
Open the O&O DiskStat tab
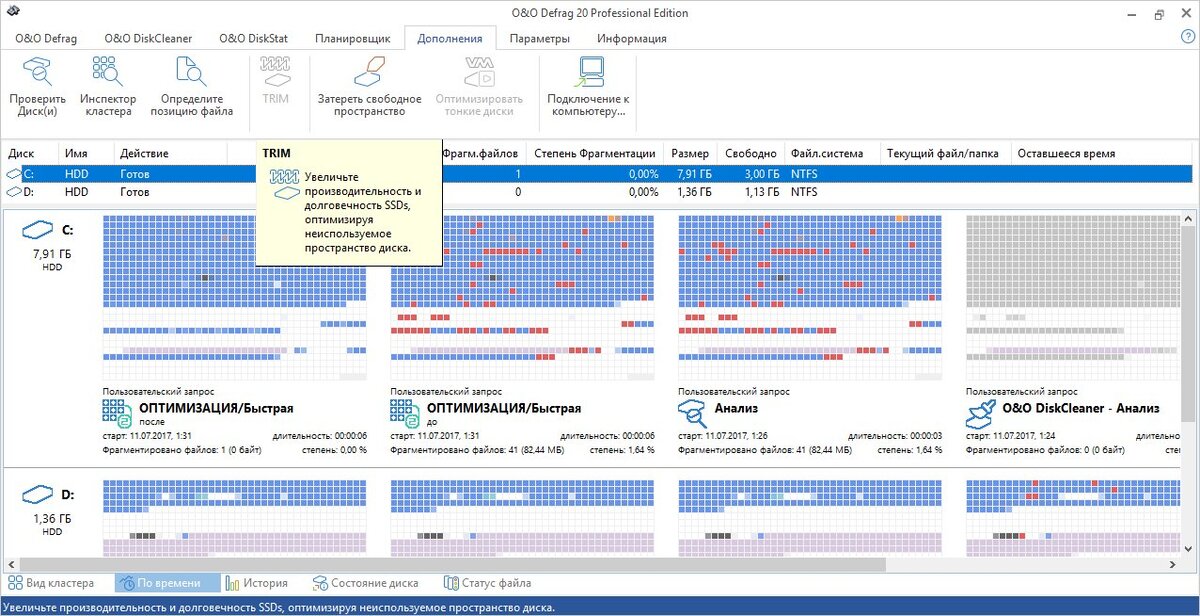pos(253,38)
